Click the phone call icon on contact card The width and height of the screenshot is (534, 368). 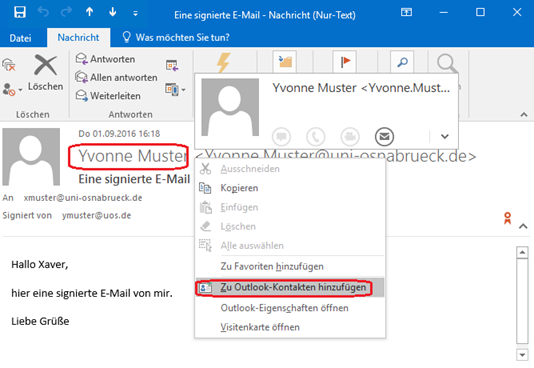tap(316, 137)
